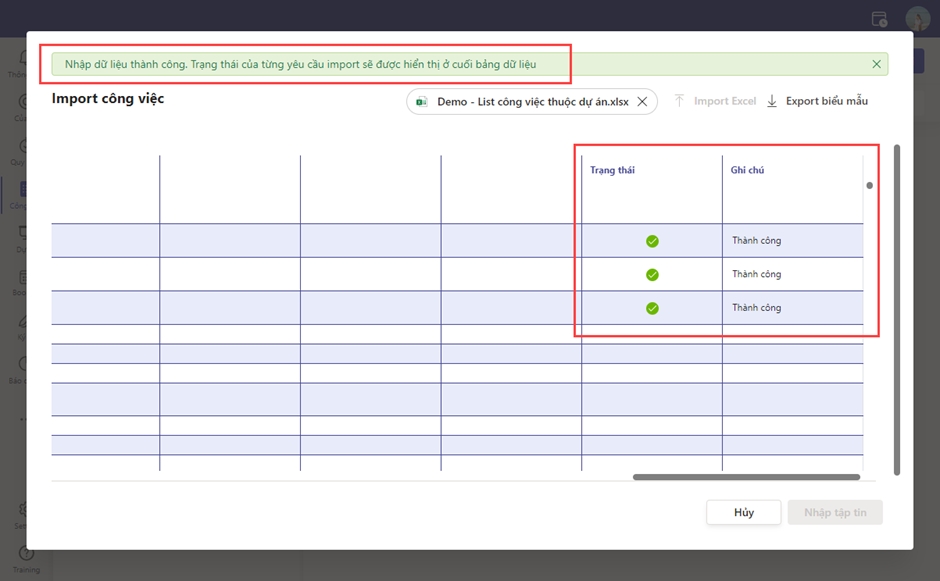Click the Excel file icon in chip

[422, 102]
